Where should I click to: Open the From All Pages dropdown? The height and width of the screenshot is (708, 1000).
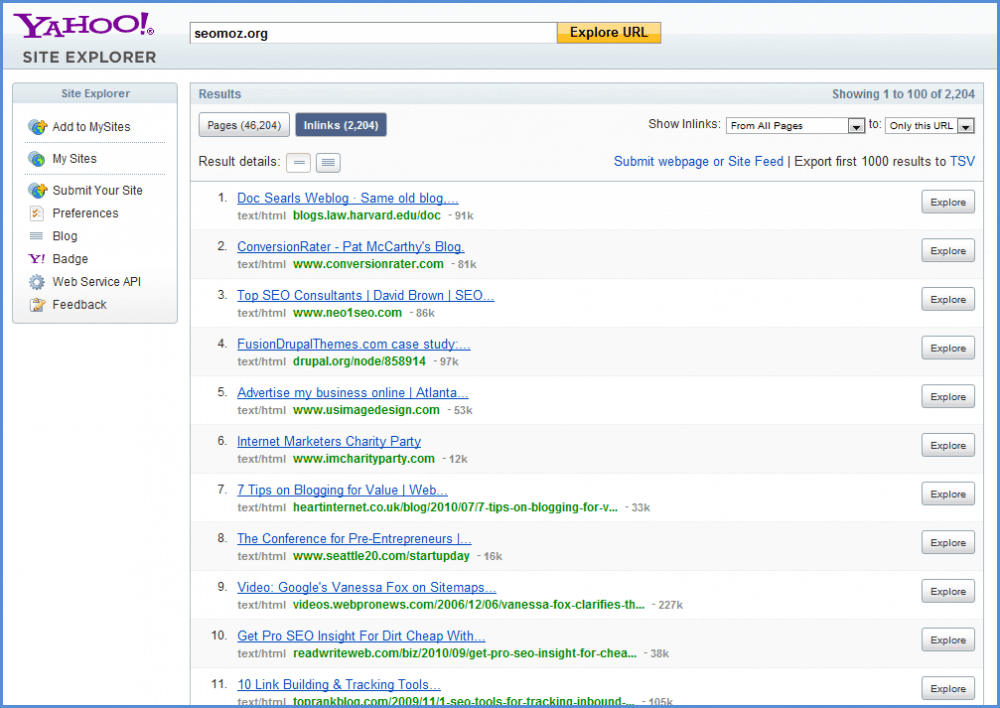pyautogui.click(x=795, y=126)
